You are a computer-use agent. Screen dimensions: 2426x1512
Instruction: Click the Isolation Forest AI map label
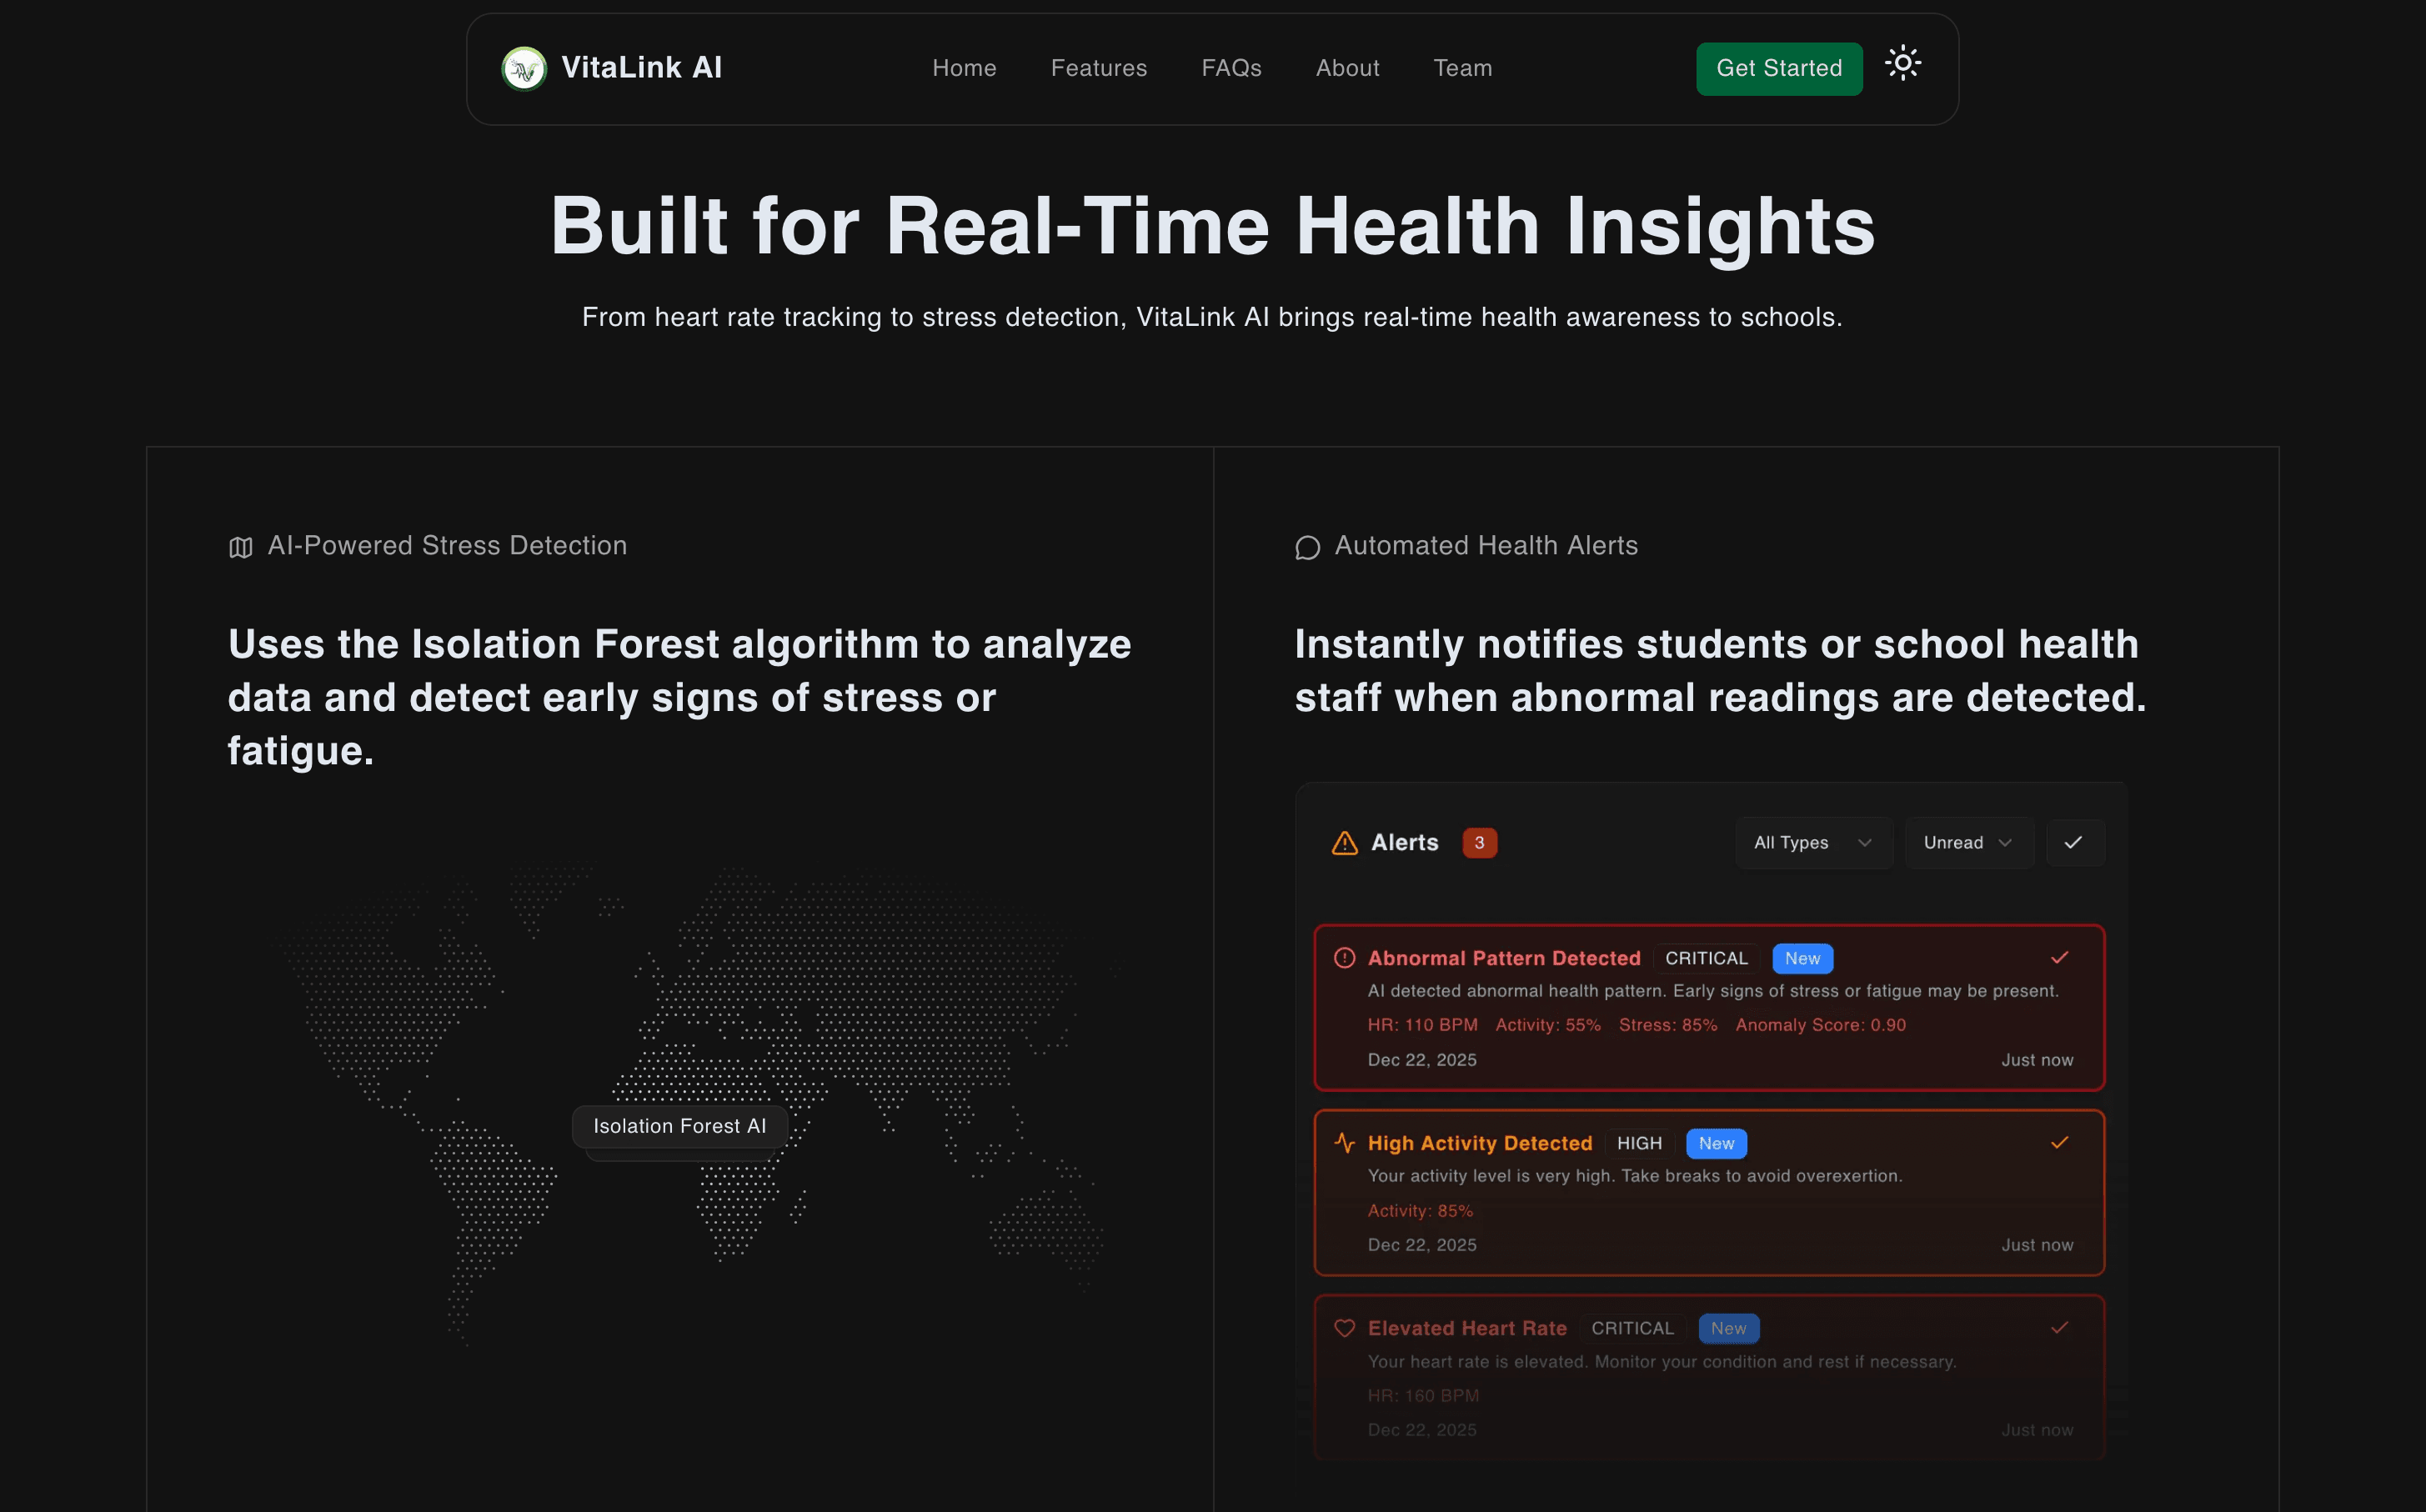[x=679, y=1126]
